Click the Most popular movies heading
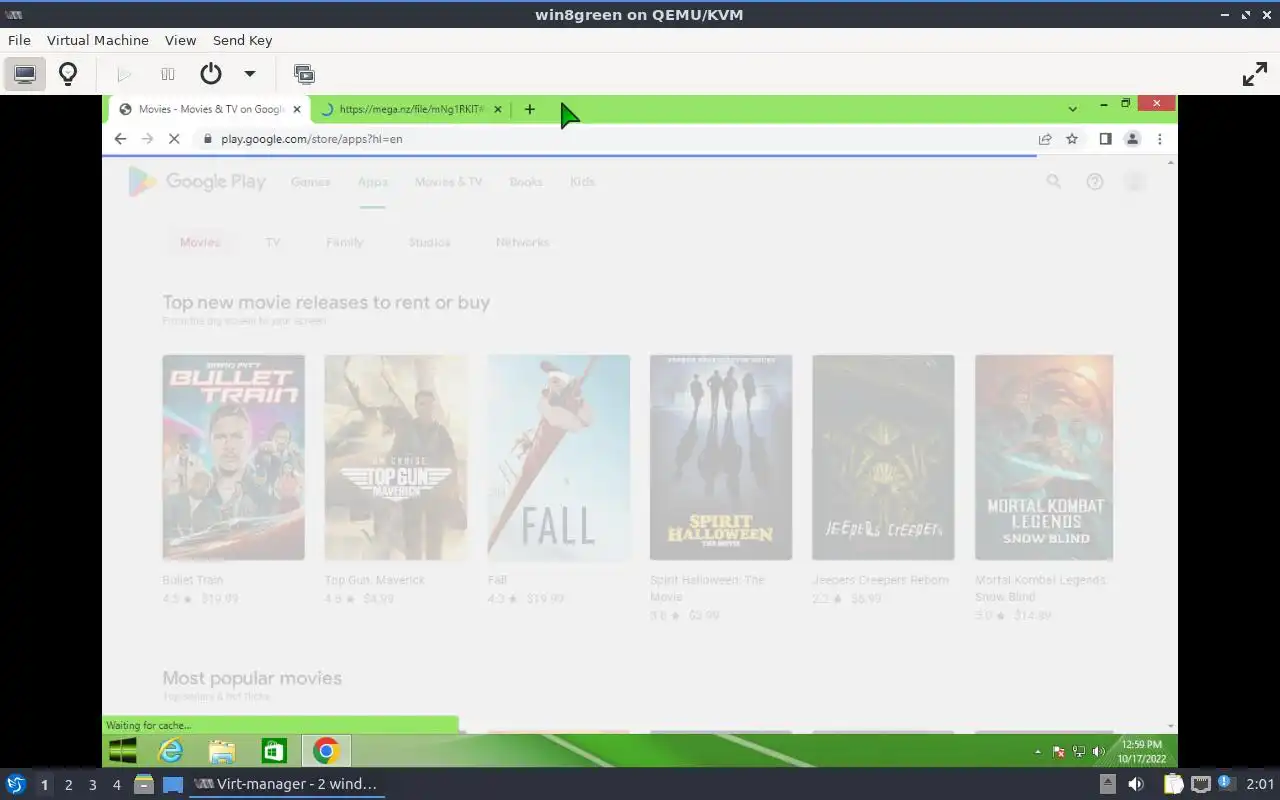This screenshot has height=800, width=1280. pos(252,678)
